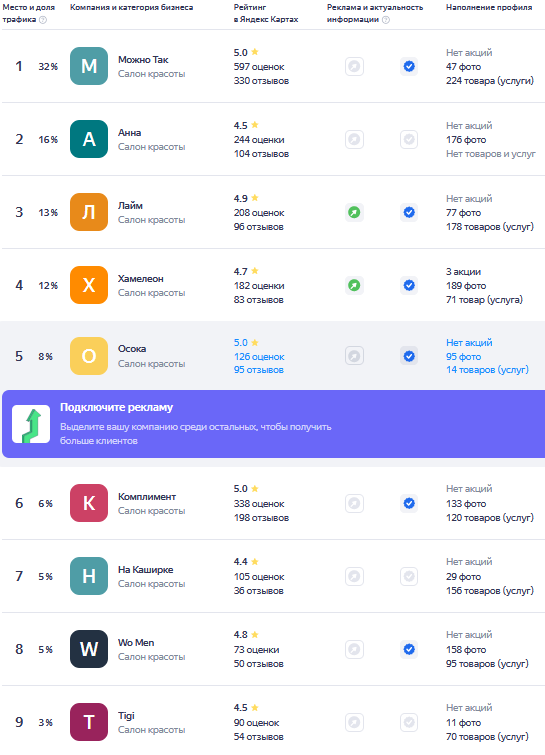The height and width of the screenshot is (755, 545).
Task: Click the gray ad icon for Можно Так
Action: click(354, 66)
